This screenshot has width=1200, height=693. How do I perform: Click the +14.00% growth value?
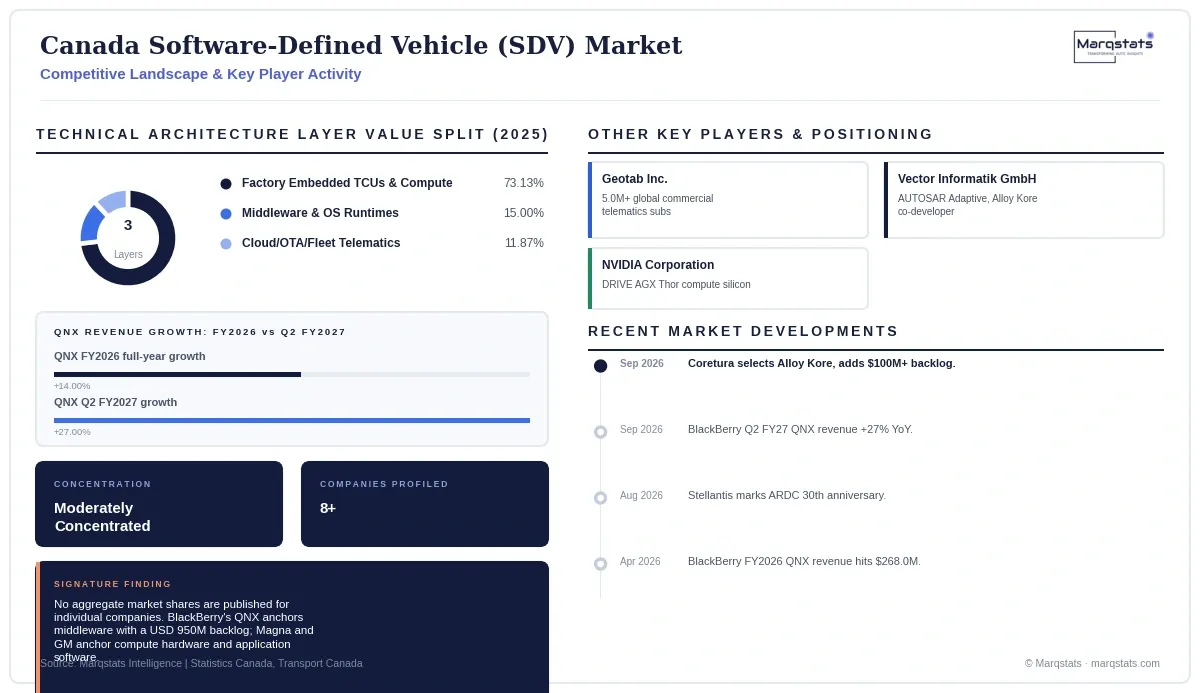(72, 386)
